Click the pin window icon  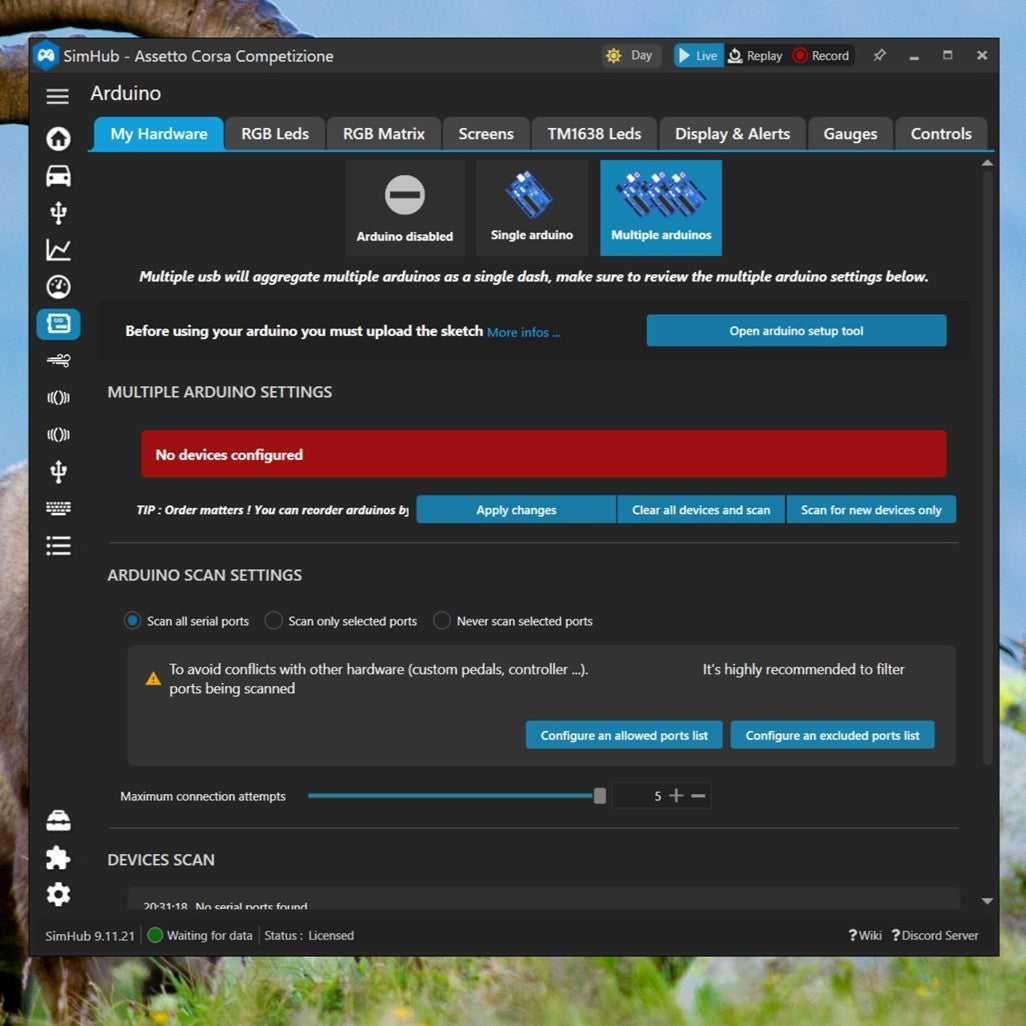[x=879, y=56]
